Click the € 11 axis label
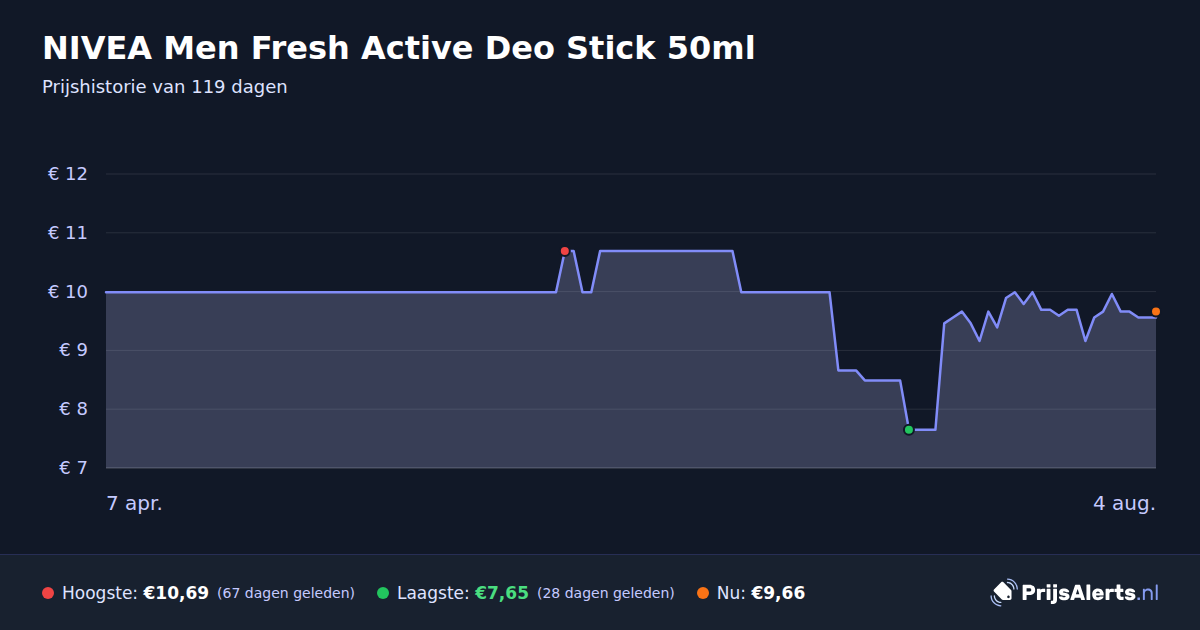This screenshot has height=630, width=1200. click(x=68, y=233)
